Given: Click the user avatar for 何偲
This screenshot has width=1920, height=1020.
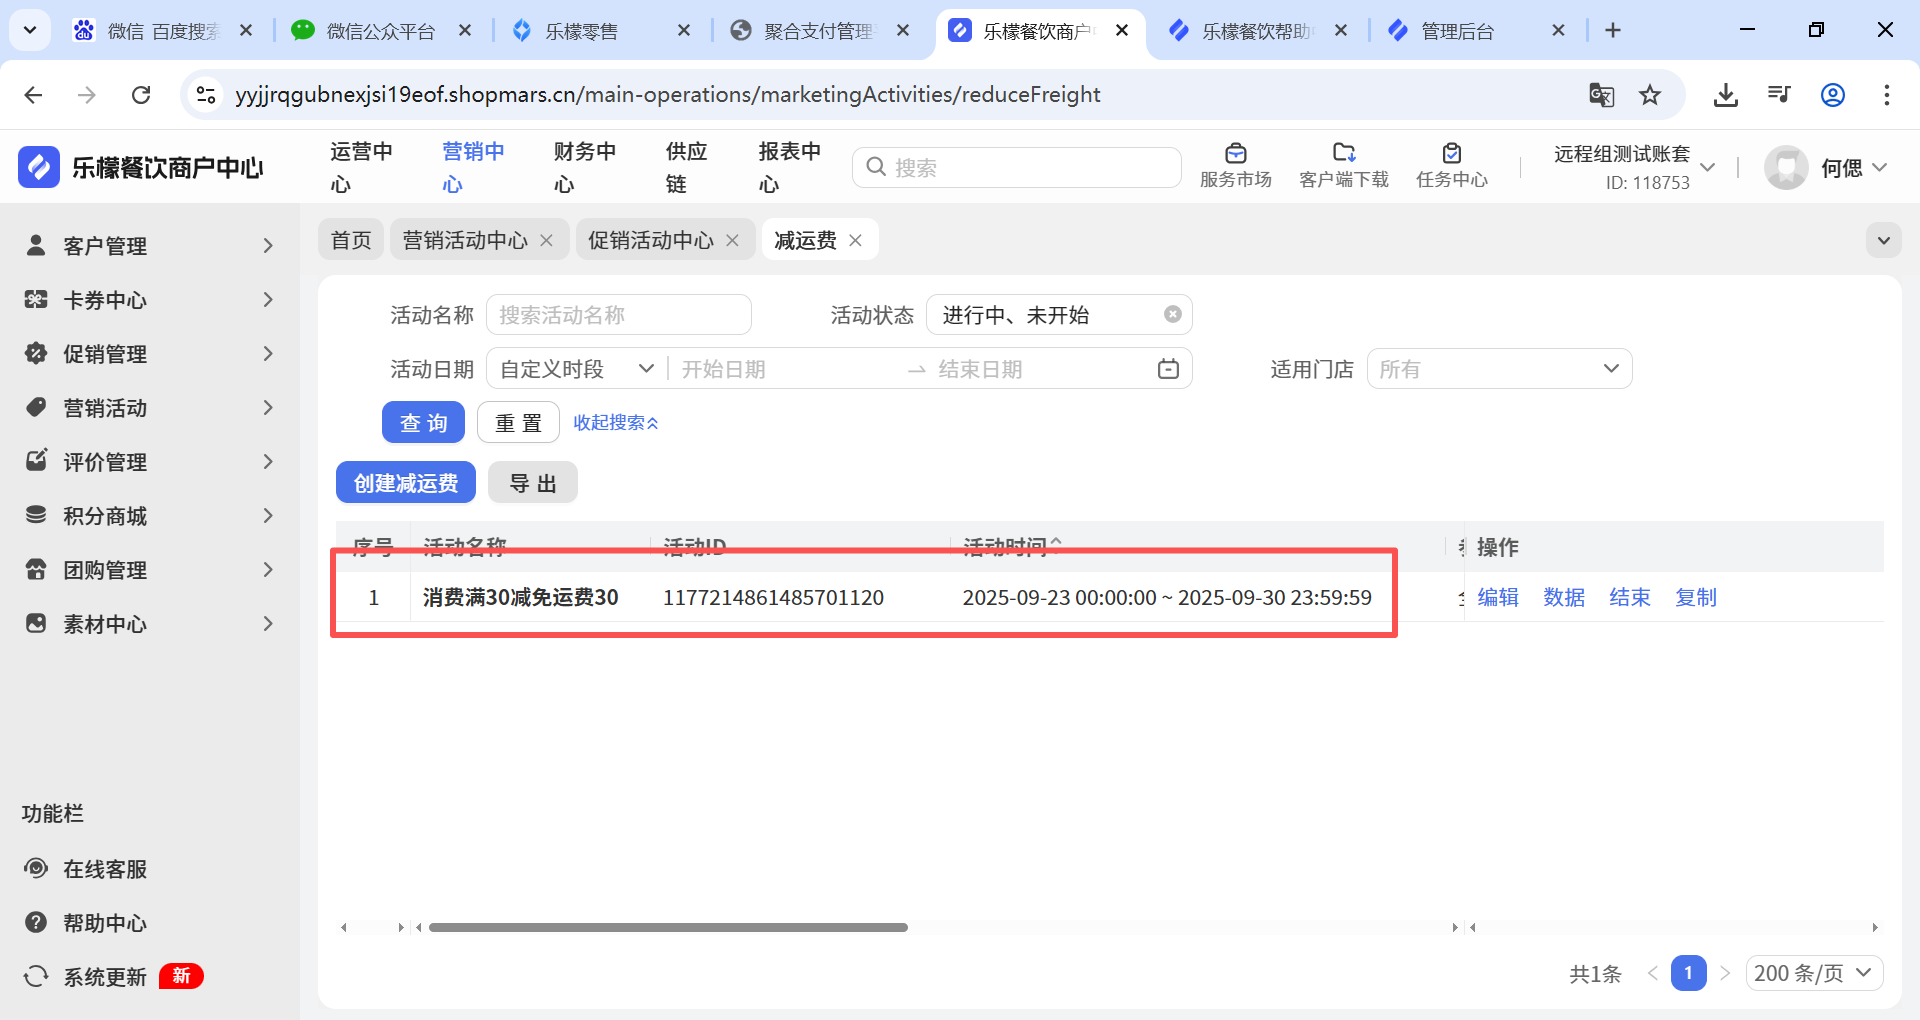Looking at the screenshot, I should [1786, 167].
